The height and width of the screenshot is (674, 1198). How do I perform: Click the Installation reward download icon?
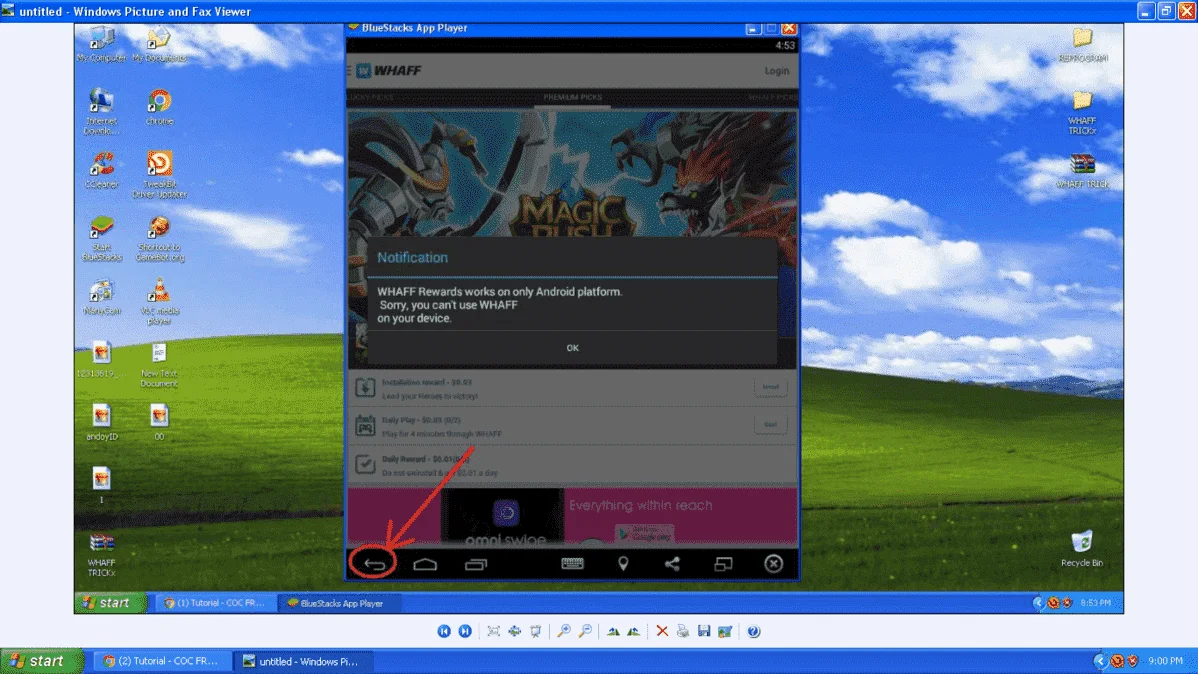pos(364,387)
